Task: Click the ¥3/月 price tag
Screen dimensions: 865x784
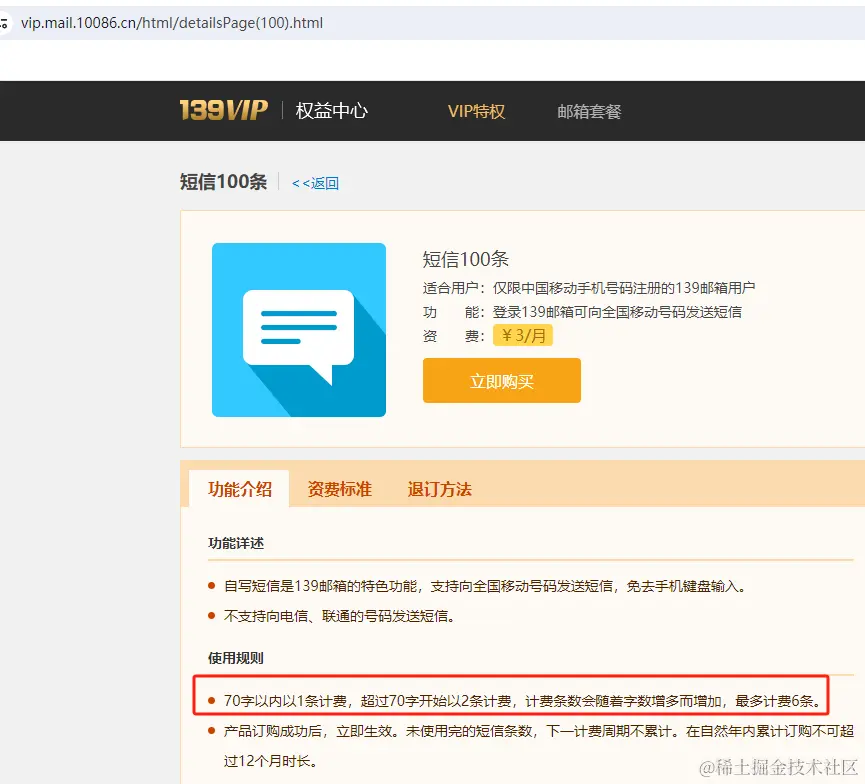Action: [x=522, y=335]
